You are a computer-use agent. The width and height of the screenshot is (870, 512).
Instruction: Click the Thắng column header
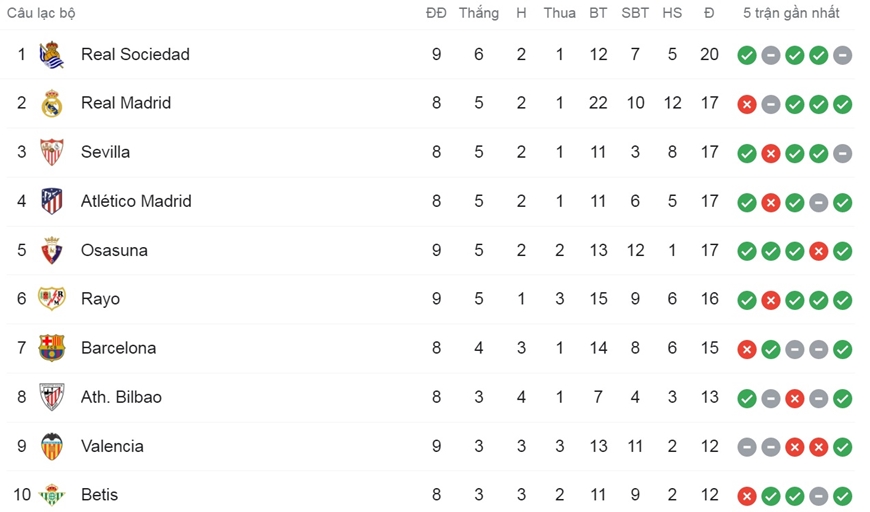pos(478,13)
